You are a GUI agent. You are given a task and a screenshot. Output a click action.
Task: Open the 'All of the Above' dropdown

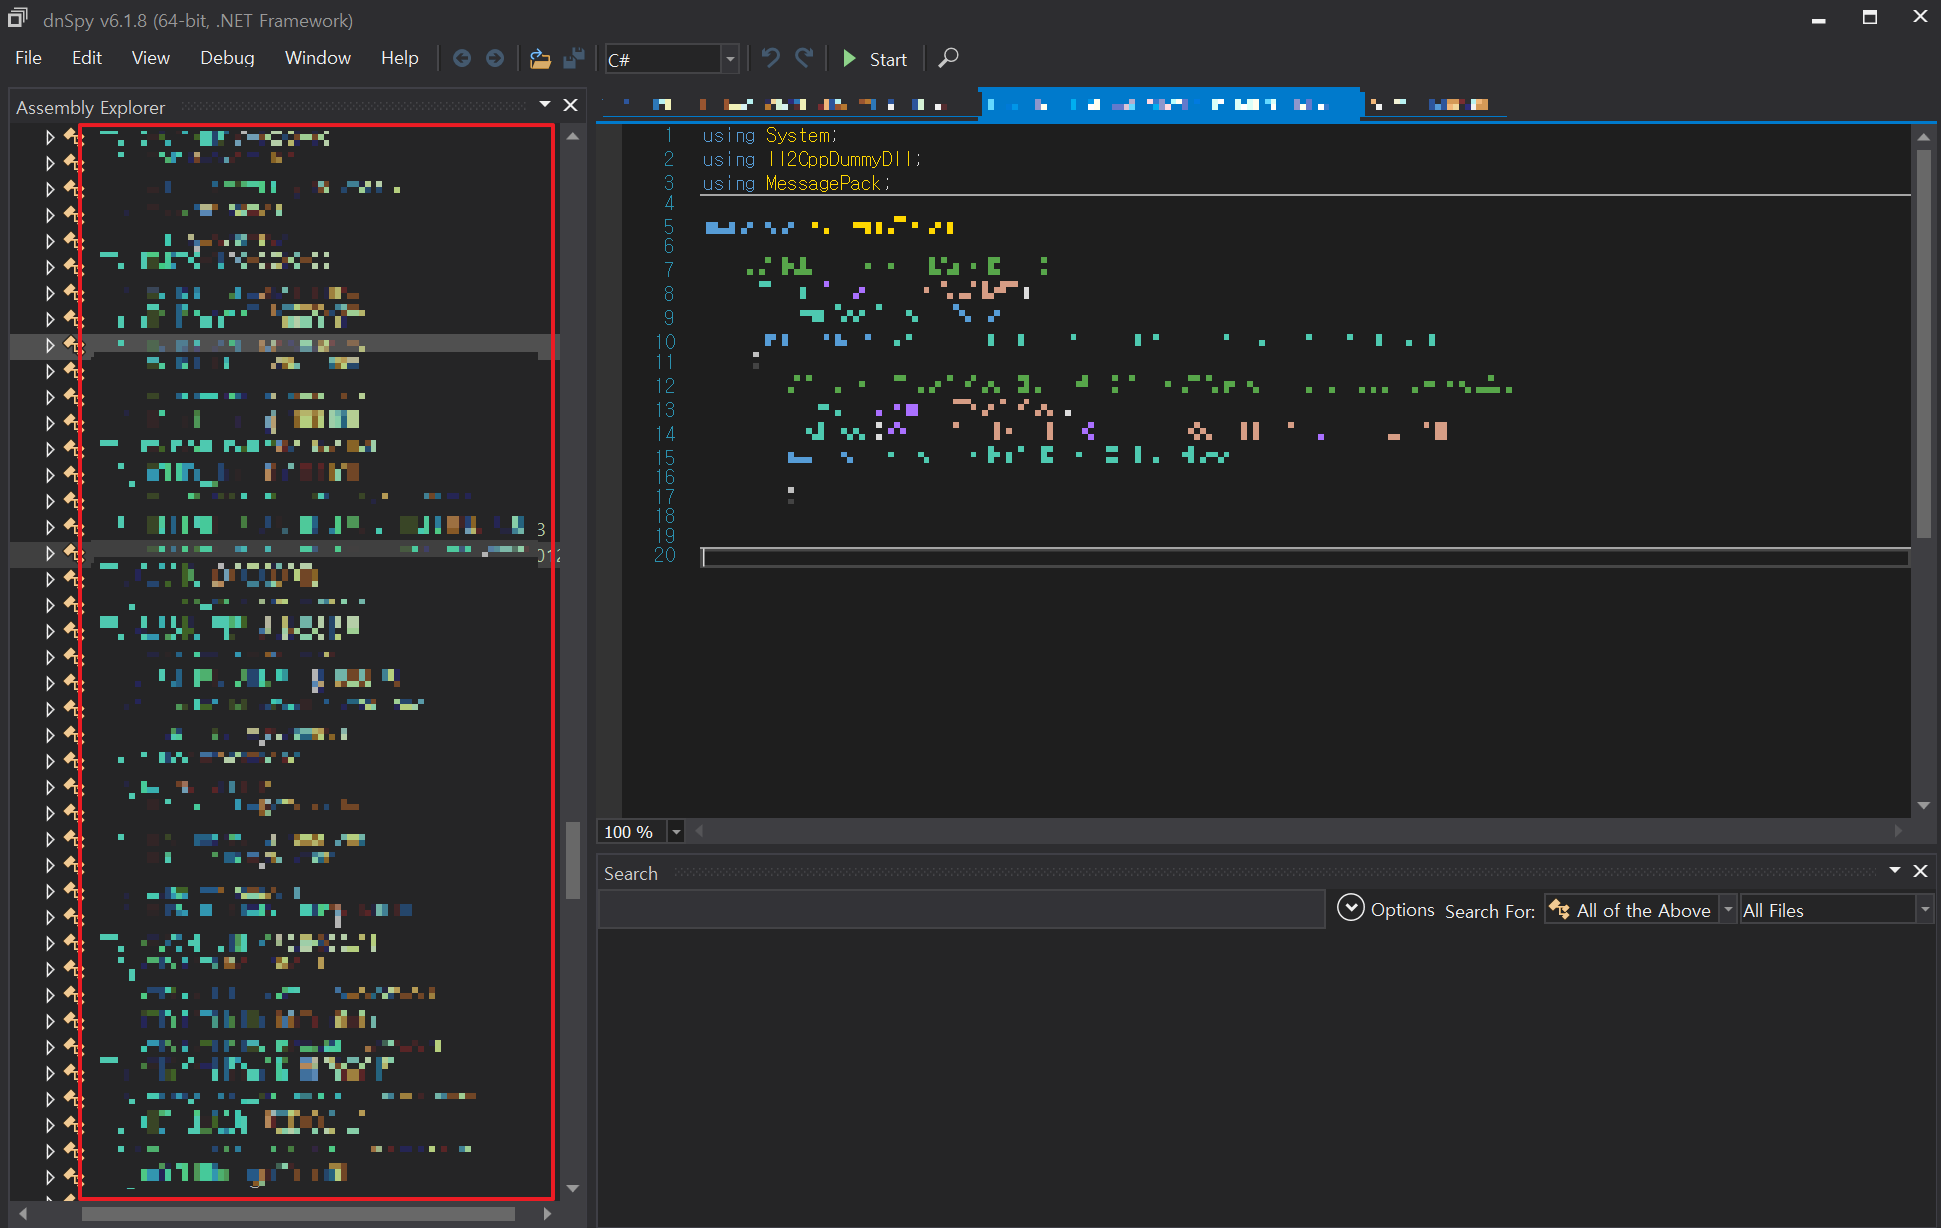(x=1728, y=909)
